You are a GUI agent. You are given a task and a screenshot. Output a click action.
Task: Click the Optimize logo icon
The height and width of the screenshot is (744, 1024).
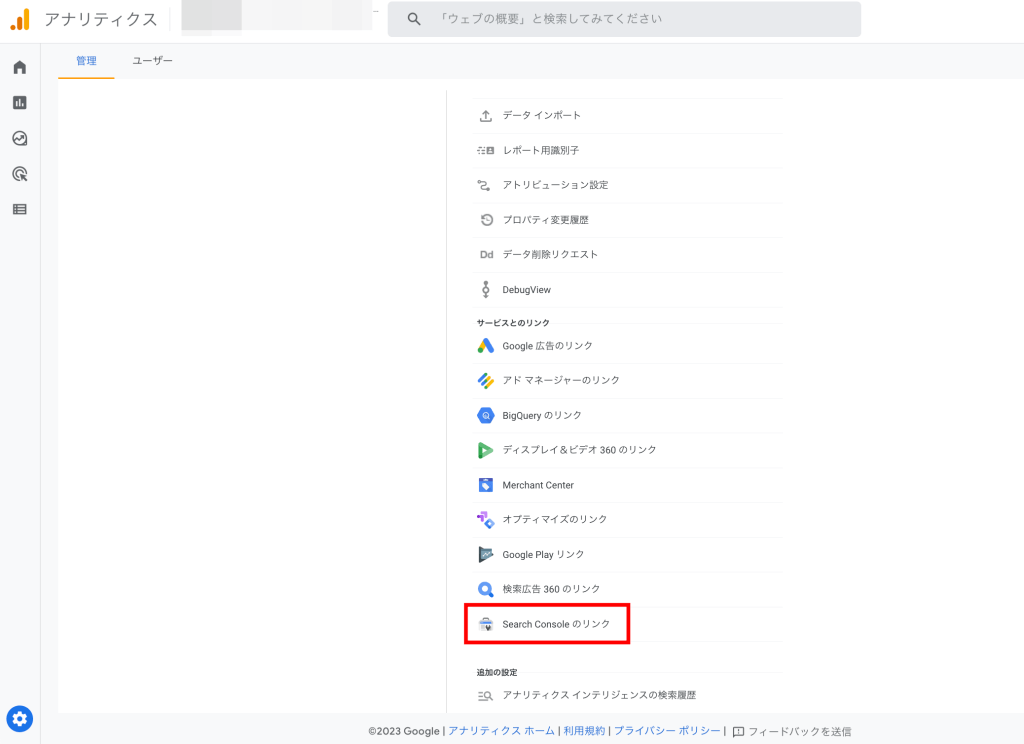click(x=485, y=519)
